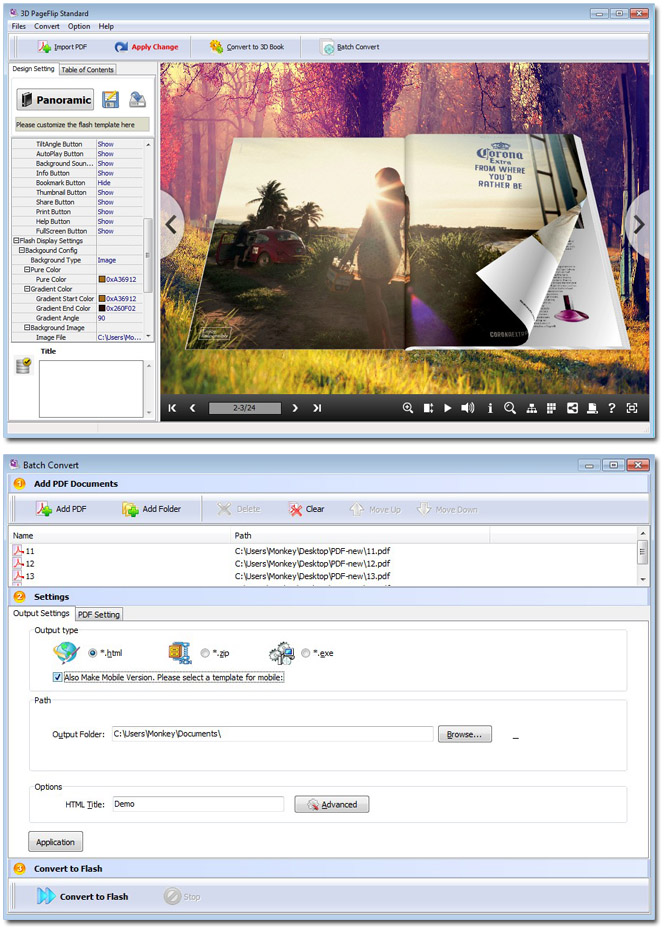Collapse the Gradient Color group

pos(28,289)
